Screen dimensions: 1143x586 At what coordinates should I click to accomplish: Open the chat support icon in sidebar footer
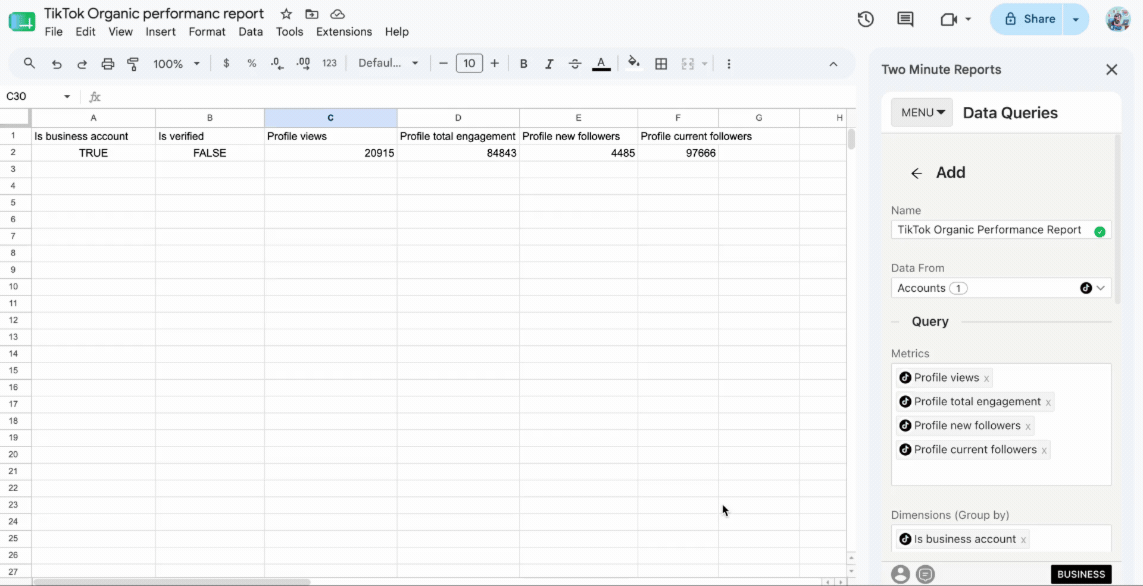(x=926, y=574)
